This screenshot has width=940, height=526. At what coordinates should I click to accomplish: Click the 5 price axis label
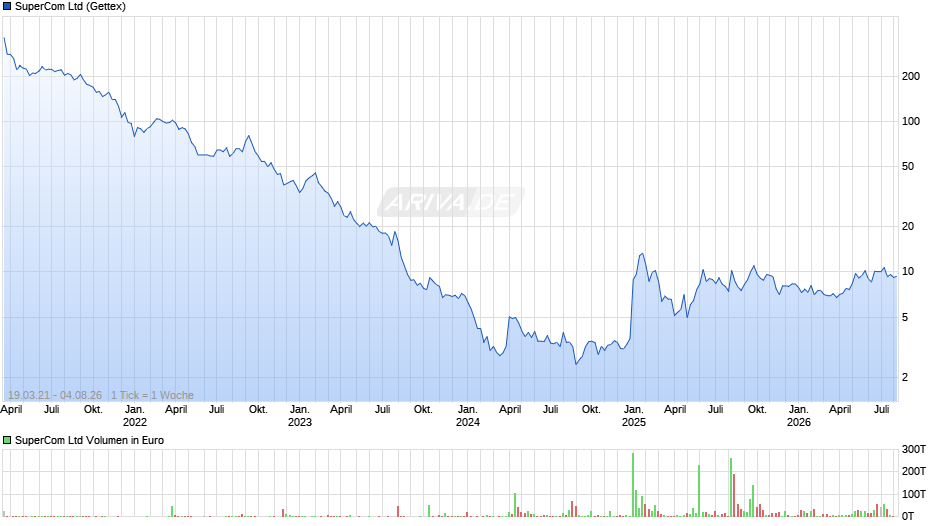[905, 317]
